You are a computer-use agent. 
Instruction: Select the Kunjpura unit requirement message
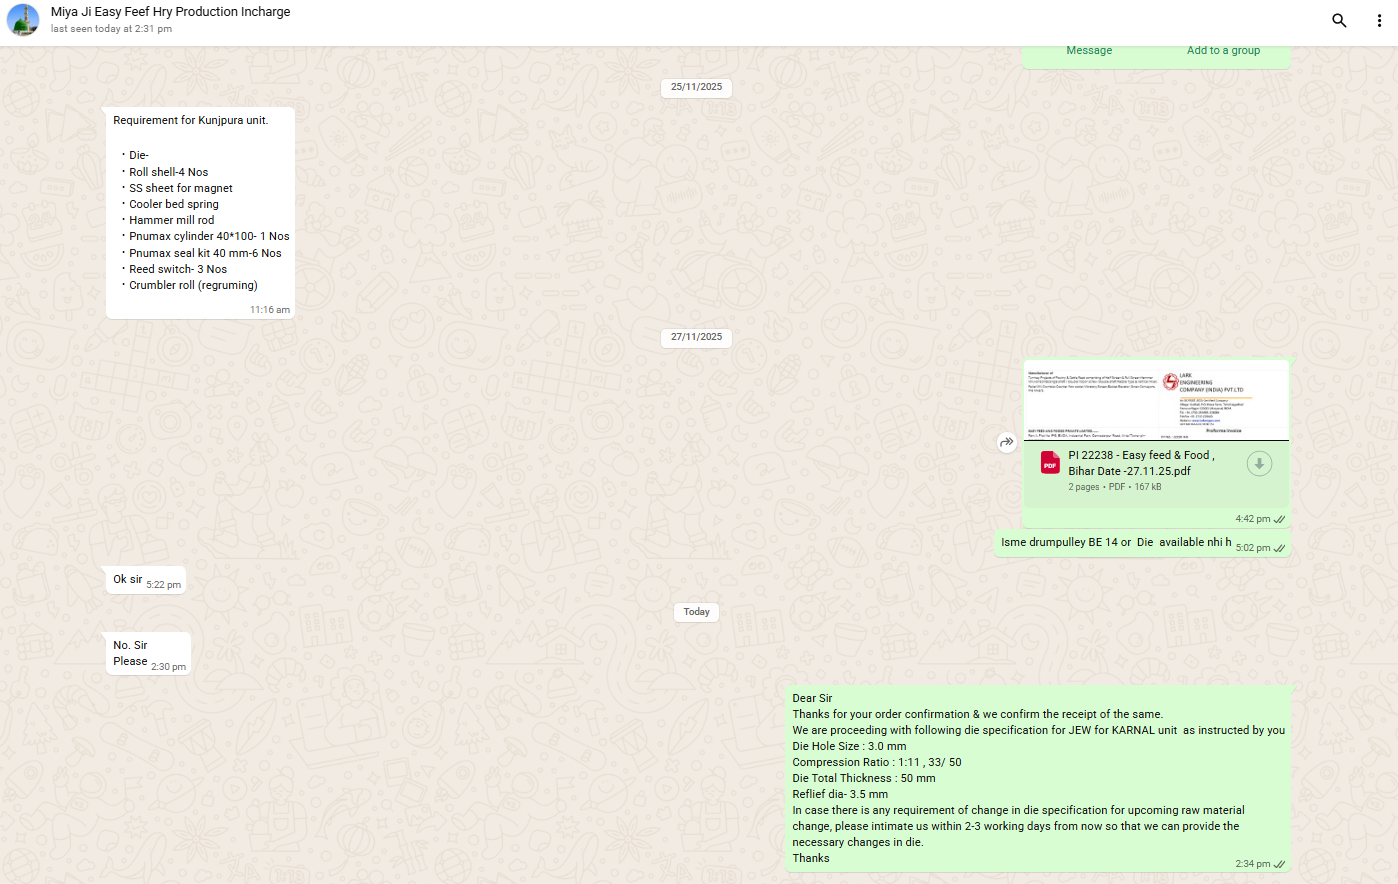200,212
